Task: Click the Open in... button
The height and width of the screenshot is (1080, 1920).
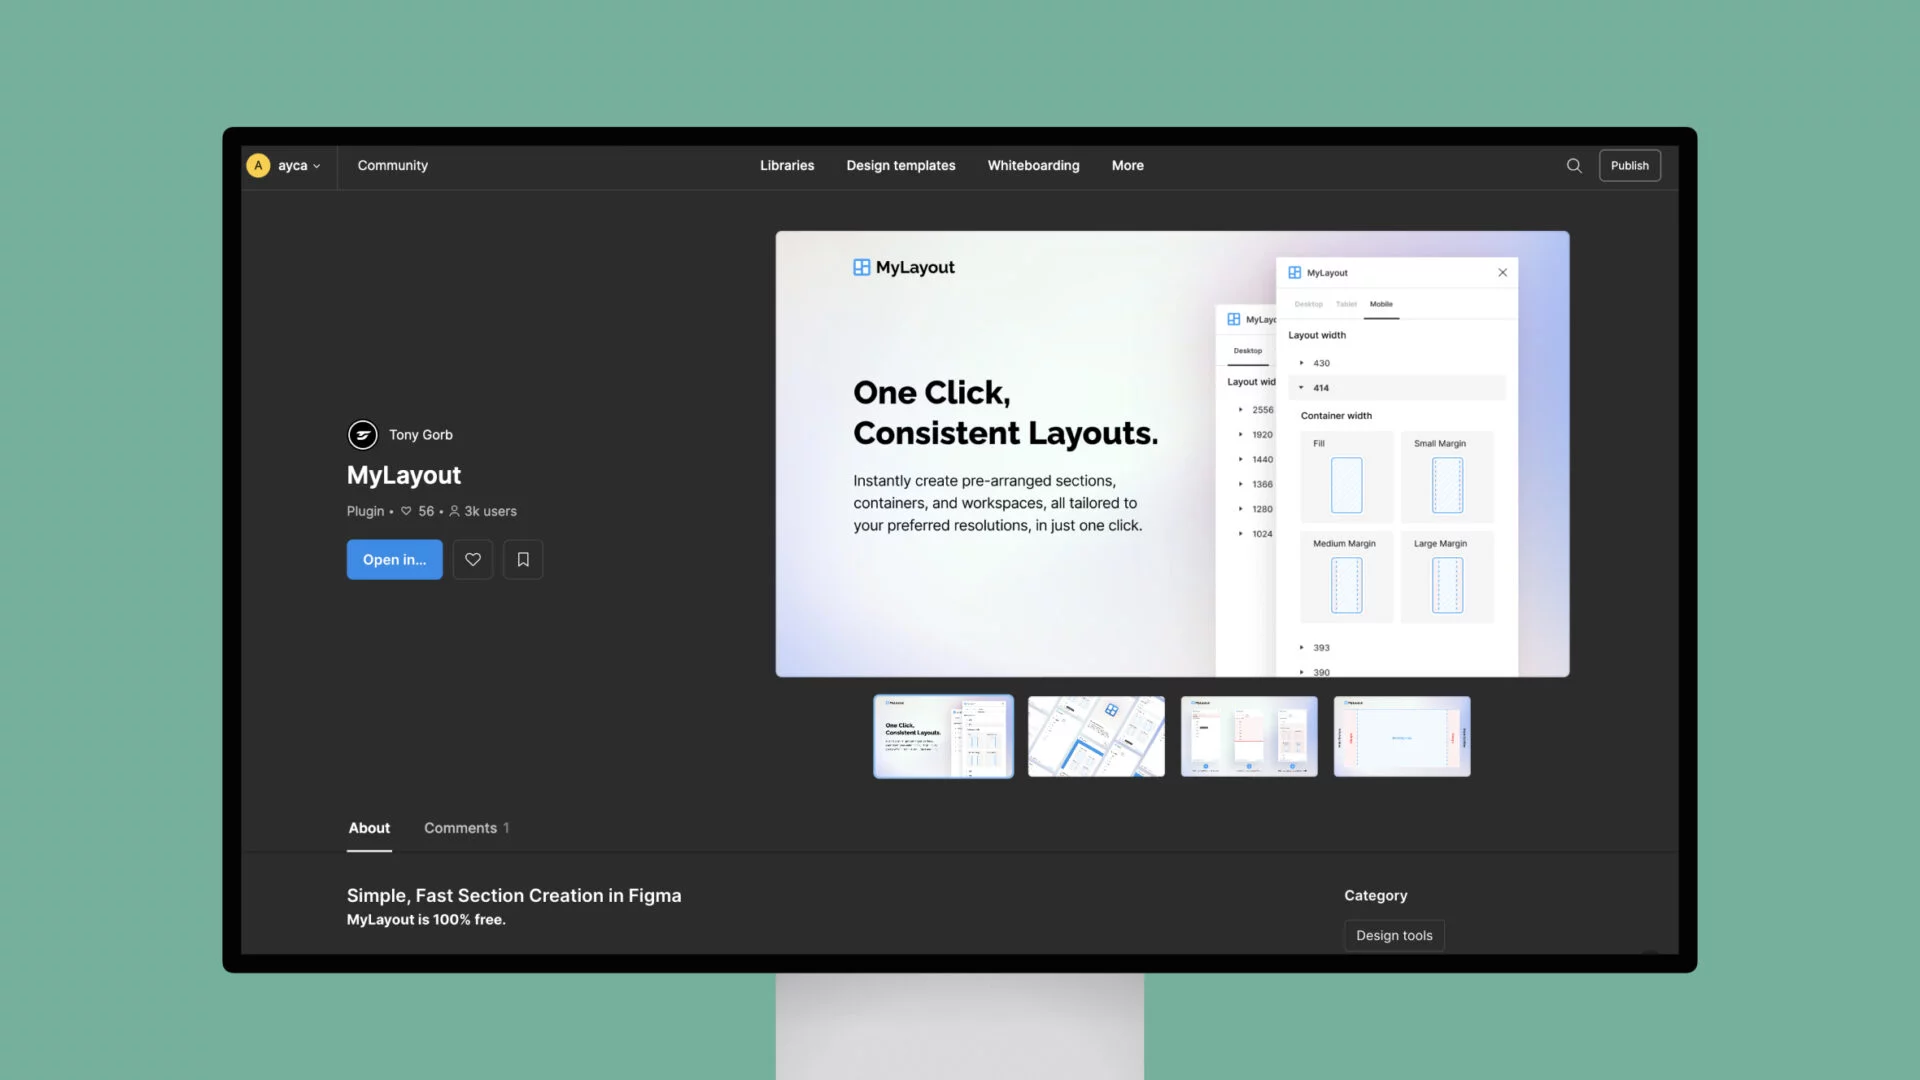Action: (394, 559)
